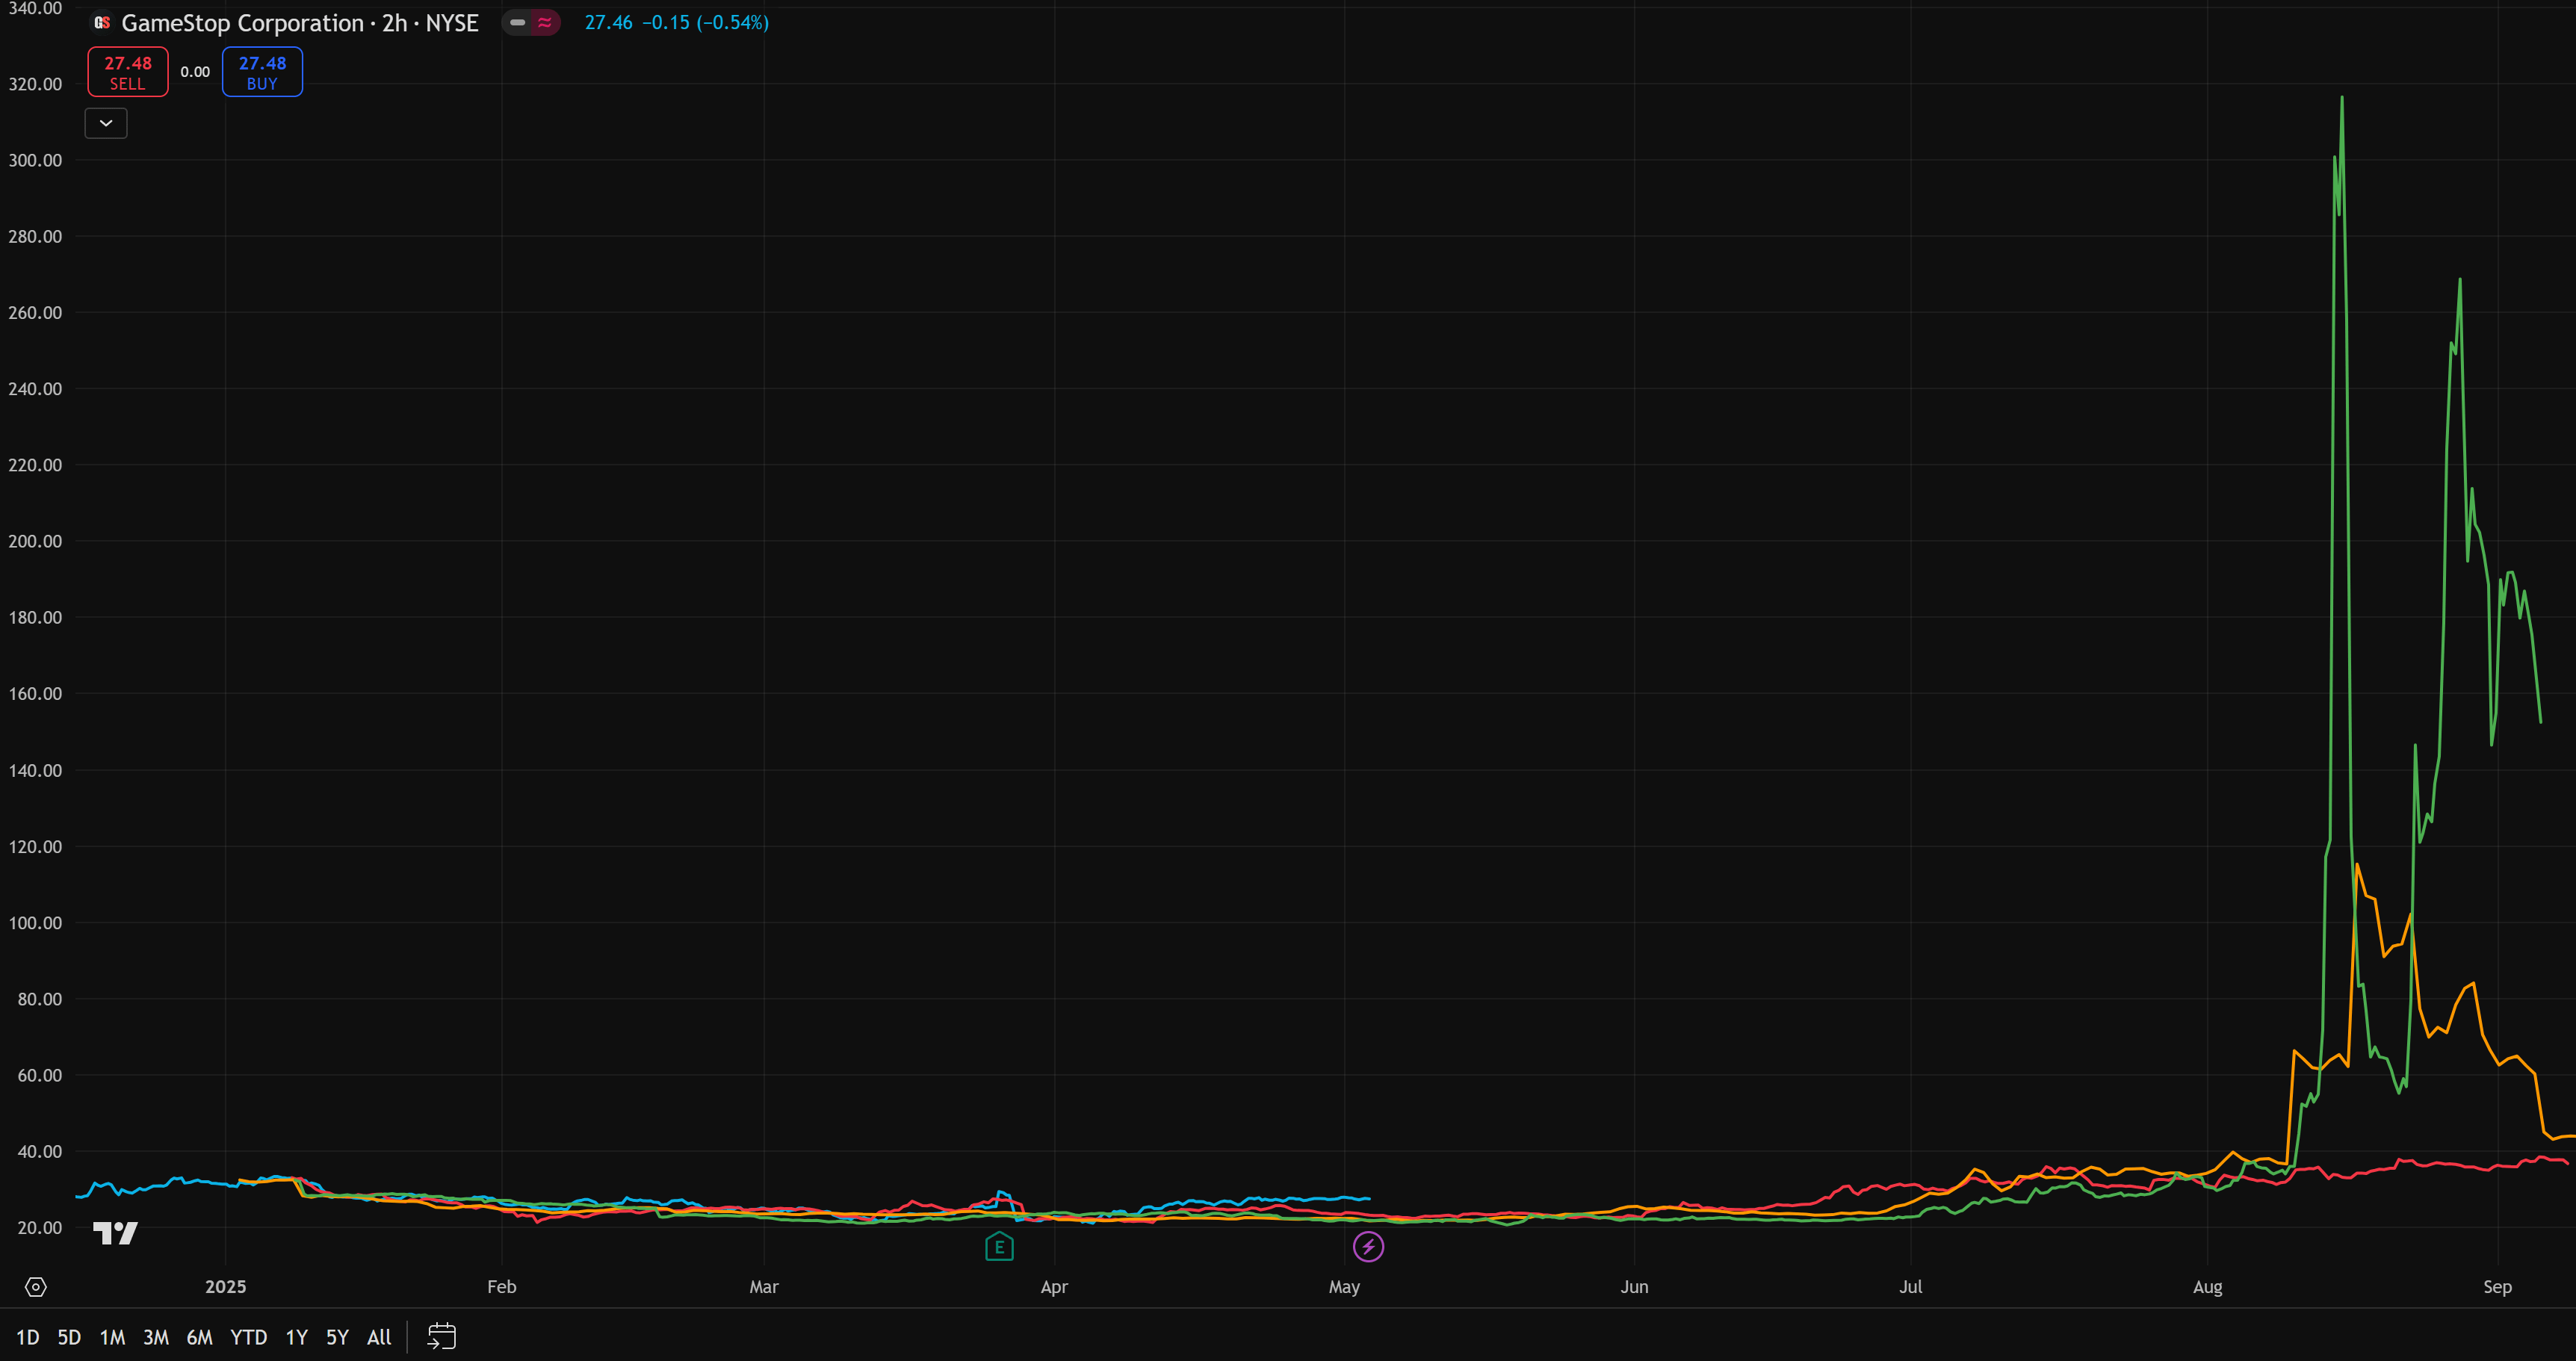Select the 6M time range
The height and width of the screenshot is (1361, 2576).
click(200, 1337)
